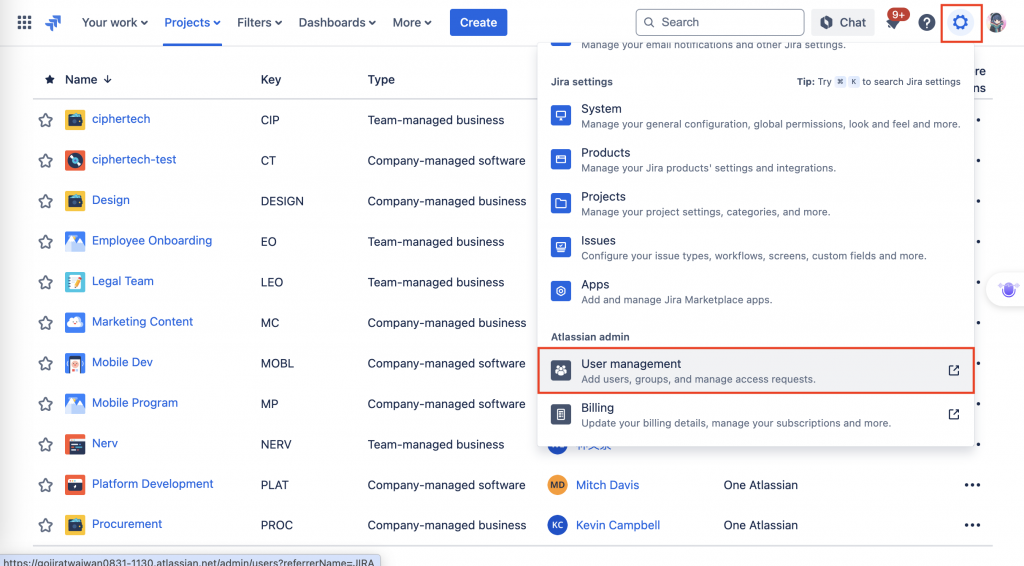Star the Nerv project
This screenshot has width=1024, height=566.
(45, 445)
